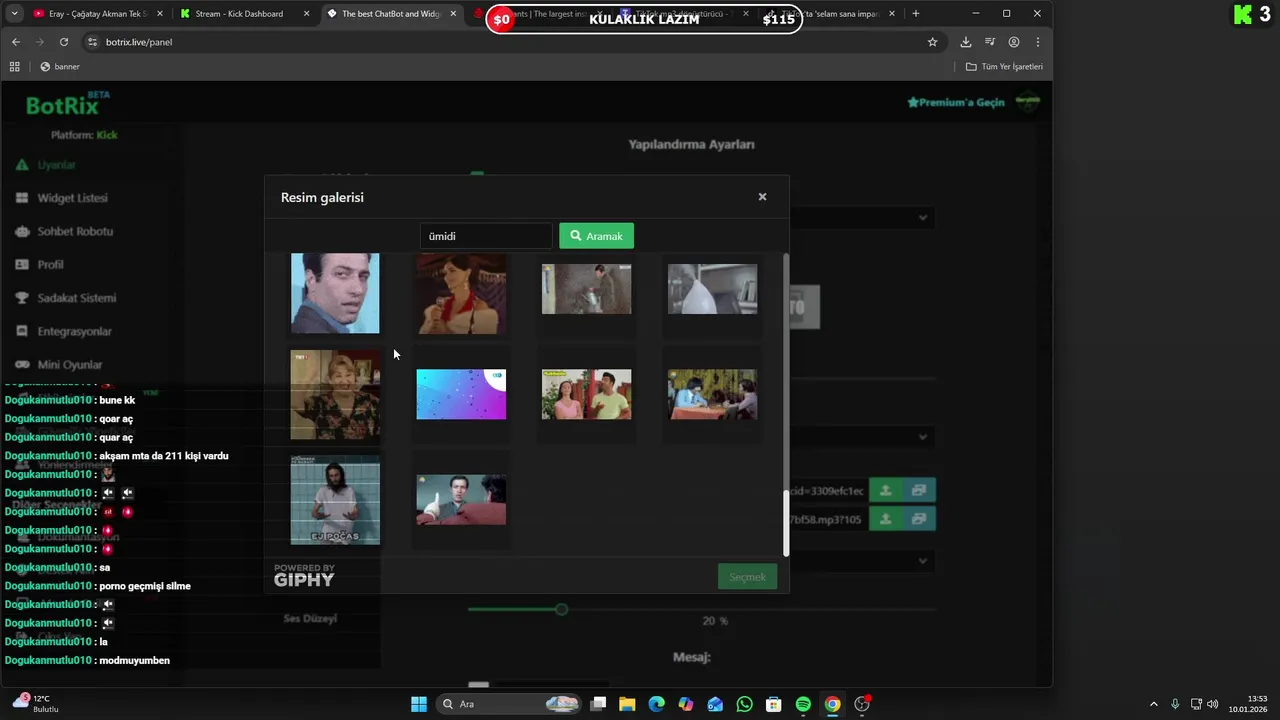
Task: Open the apps grid in bookmarks bar
Action: pos(14,66)
